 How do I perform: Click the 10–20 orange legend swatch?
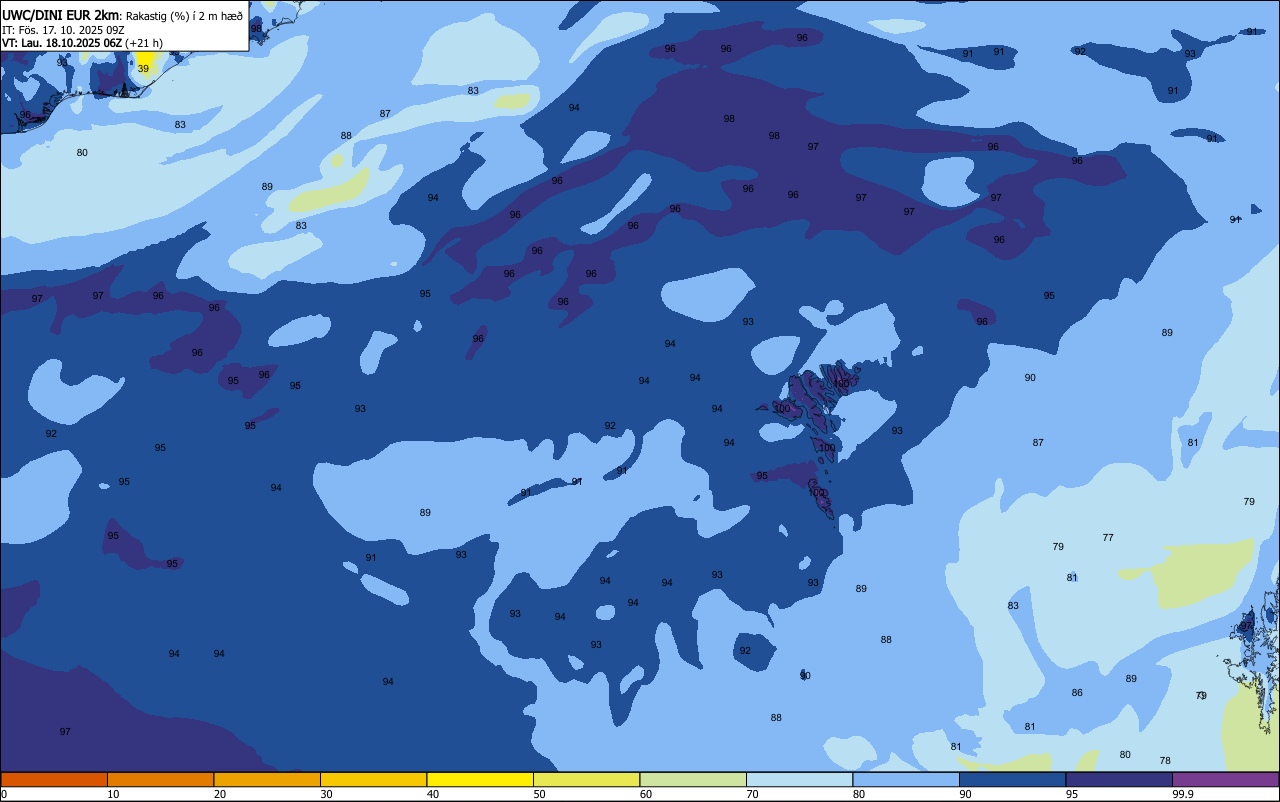pyautogui.click(x=160, y=779)
